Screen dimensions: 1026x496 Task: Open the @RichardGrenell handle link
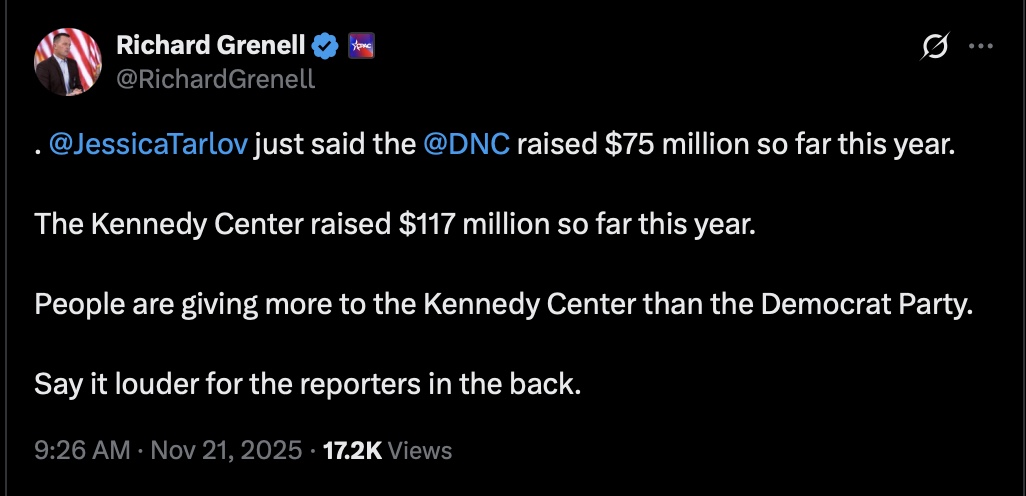pos(216,78)
